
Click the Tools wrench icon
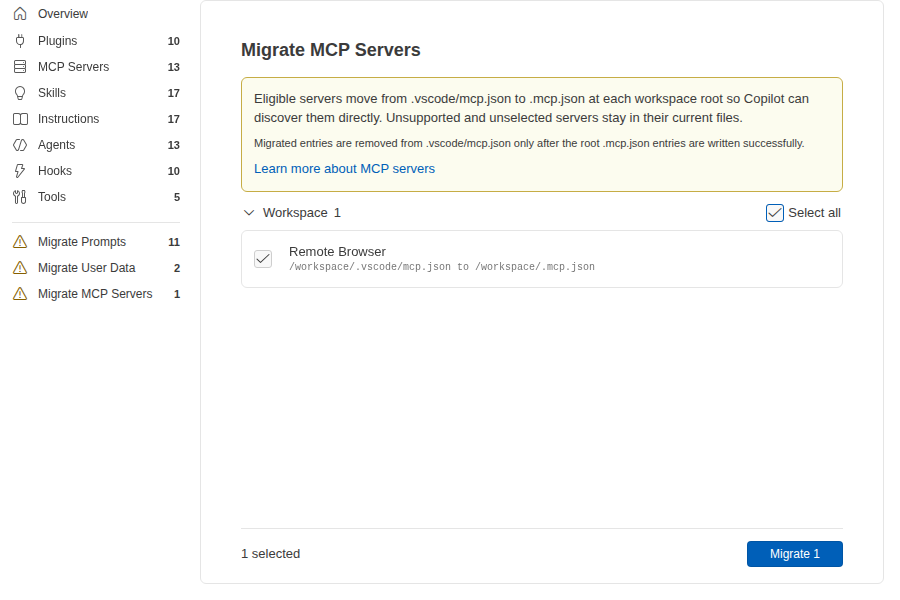[x=20, y=197]
